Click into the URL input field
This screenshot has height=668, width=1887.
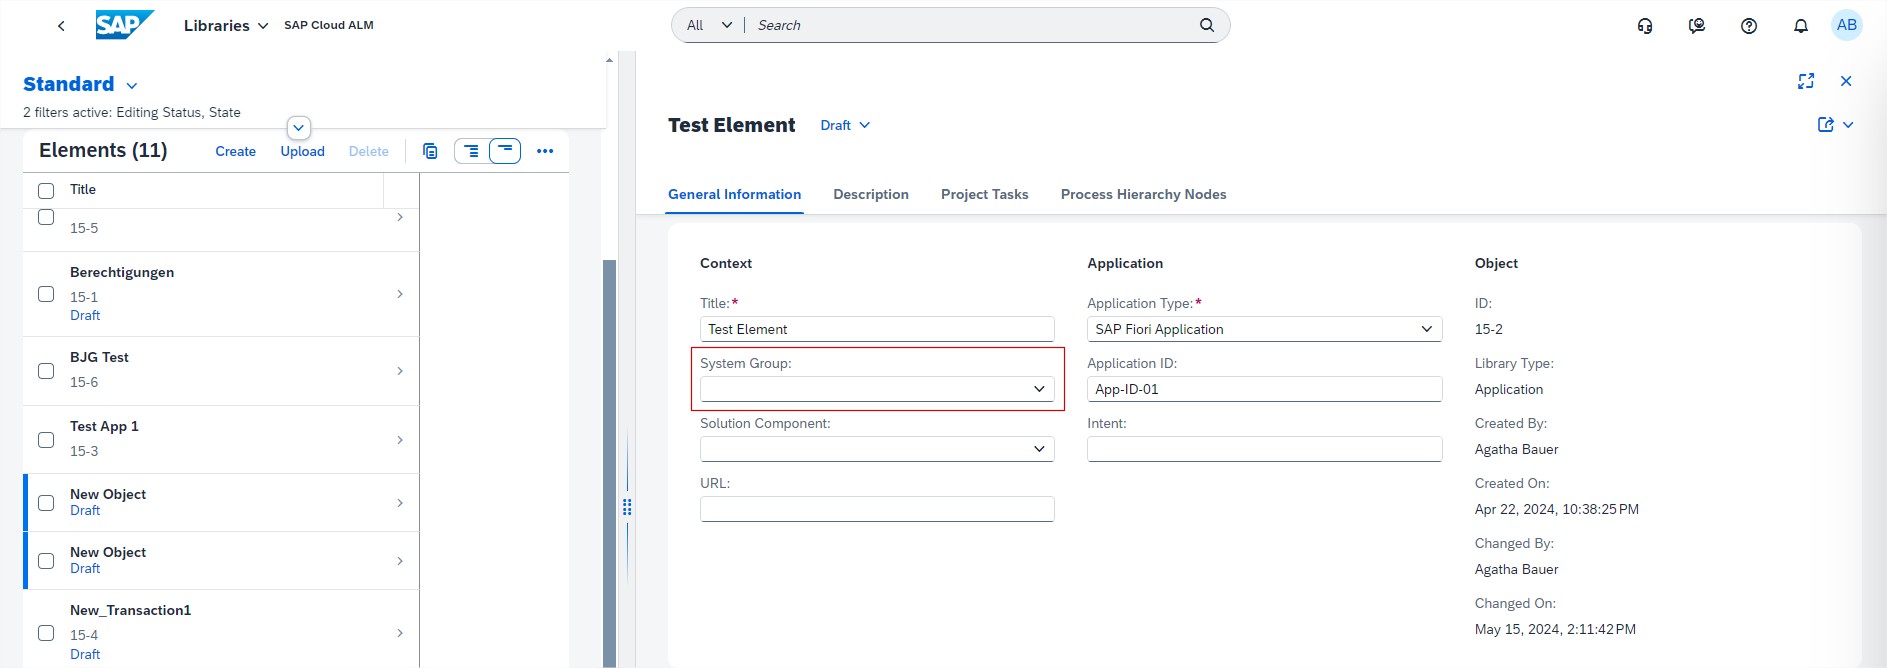click(876, 509)
